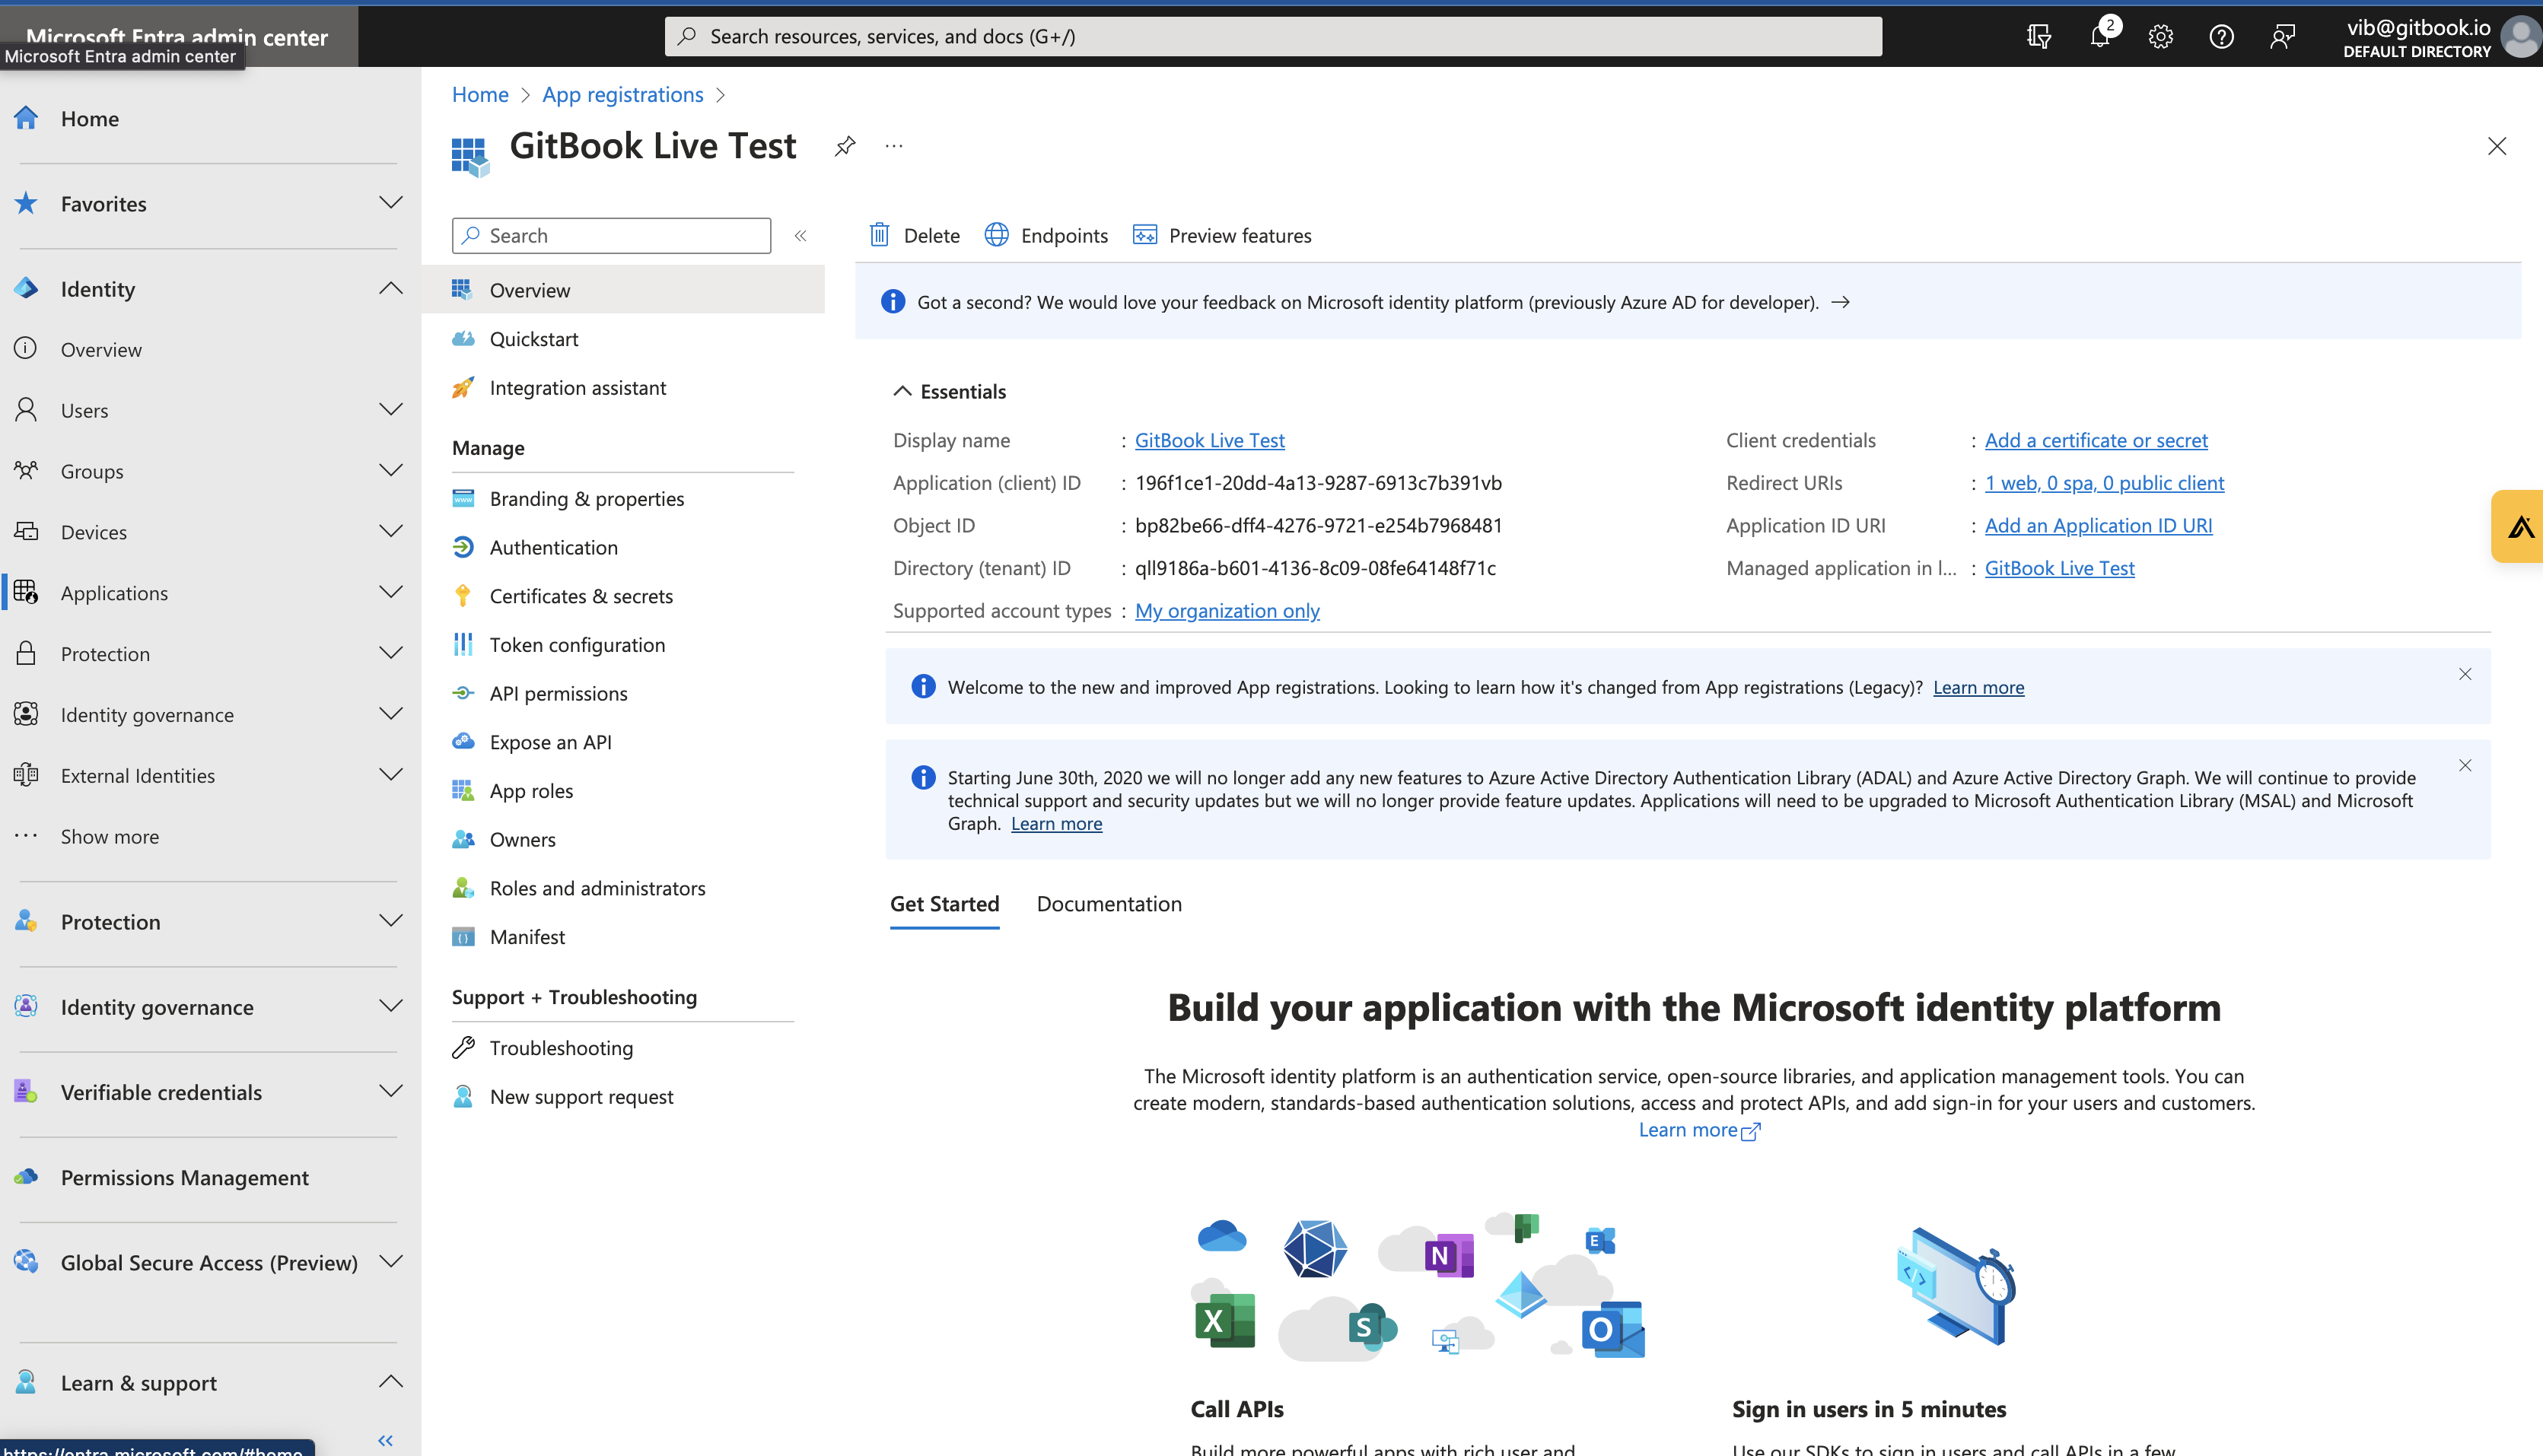Pin the GitBook Live Test app registration

click(x=845, y=146)
